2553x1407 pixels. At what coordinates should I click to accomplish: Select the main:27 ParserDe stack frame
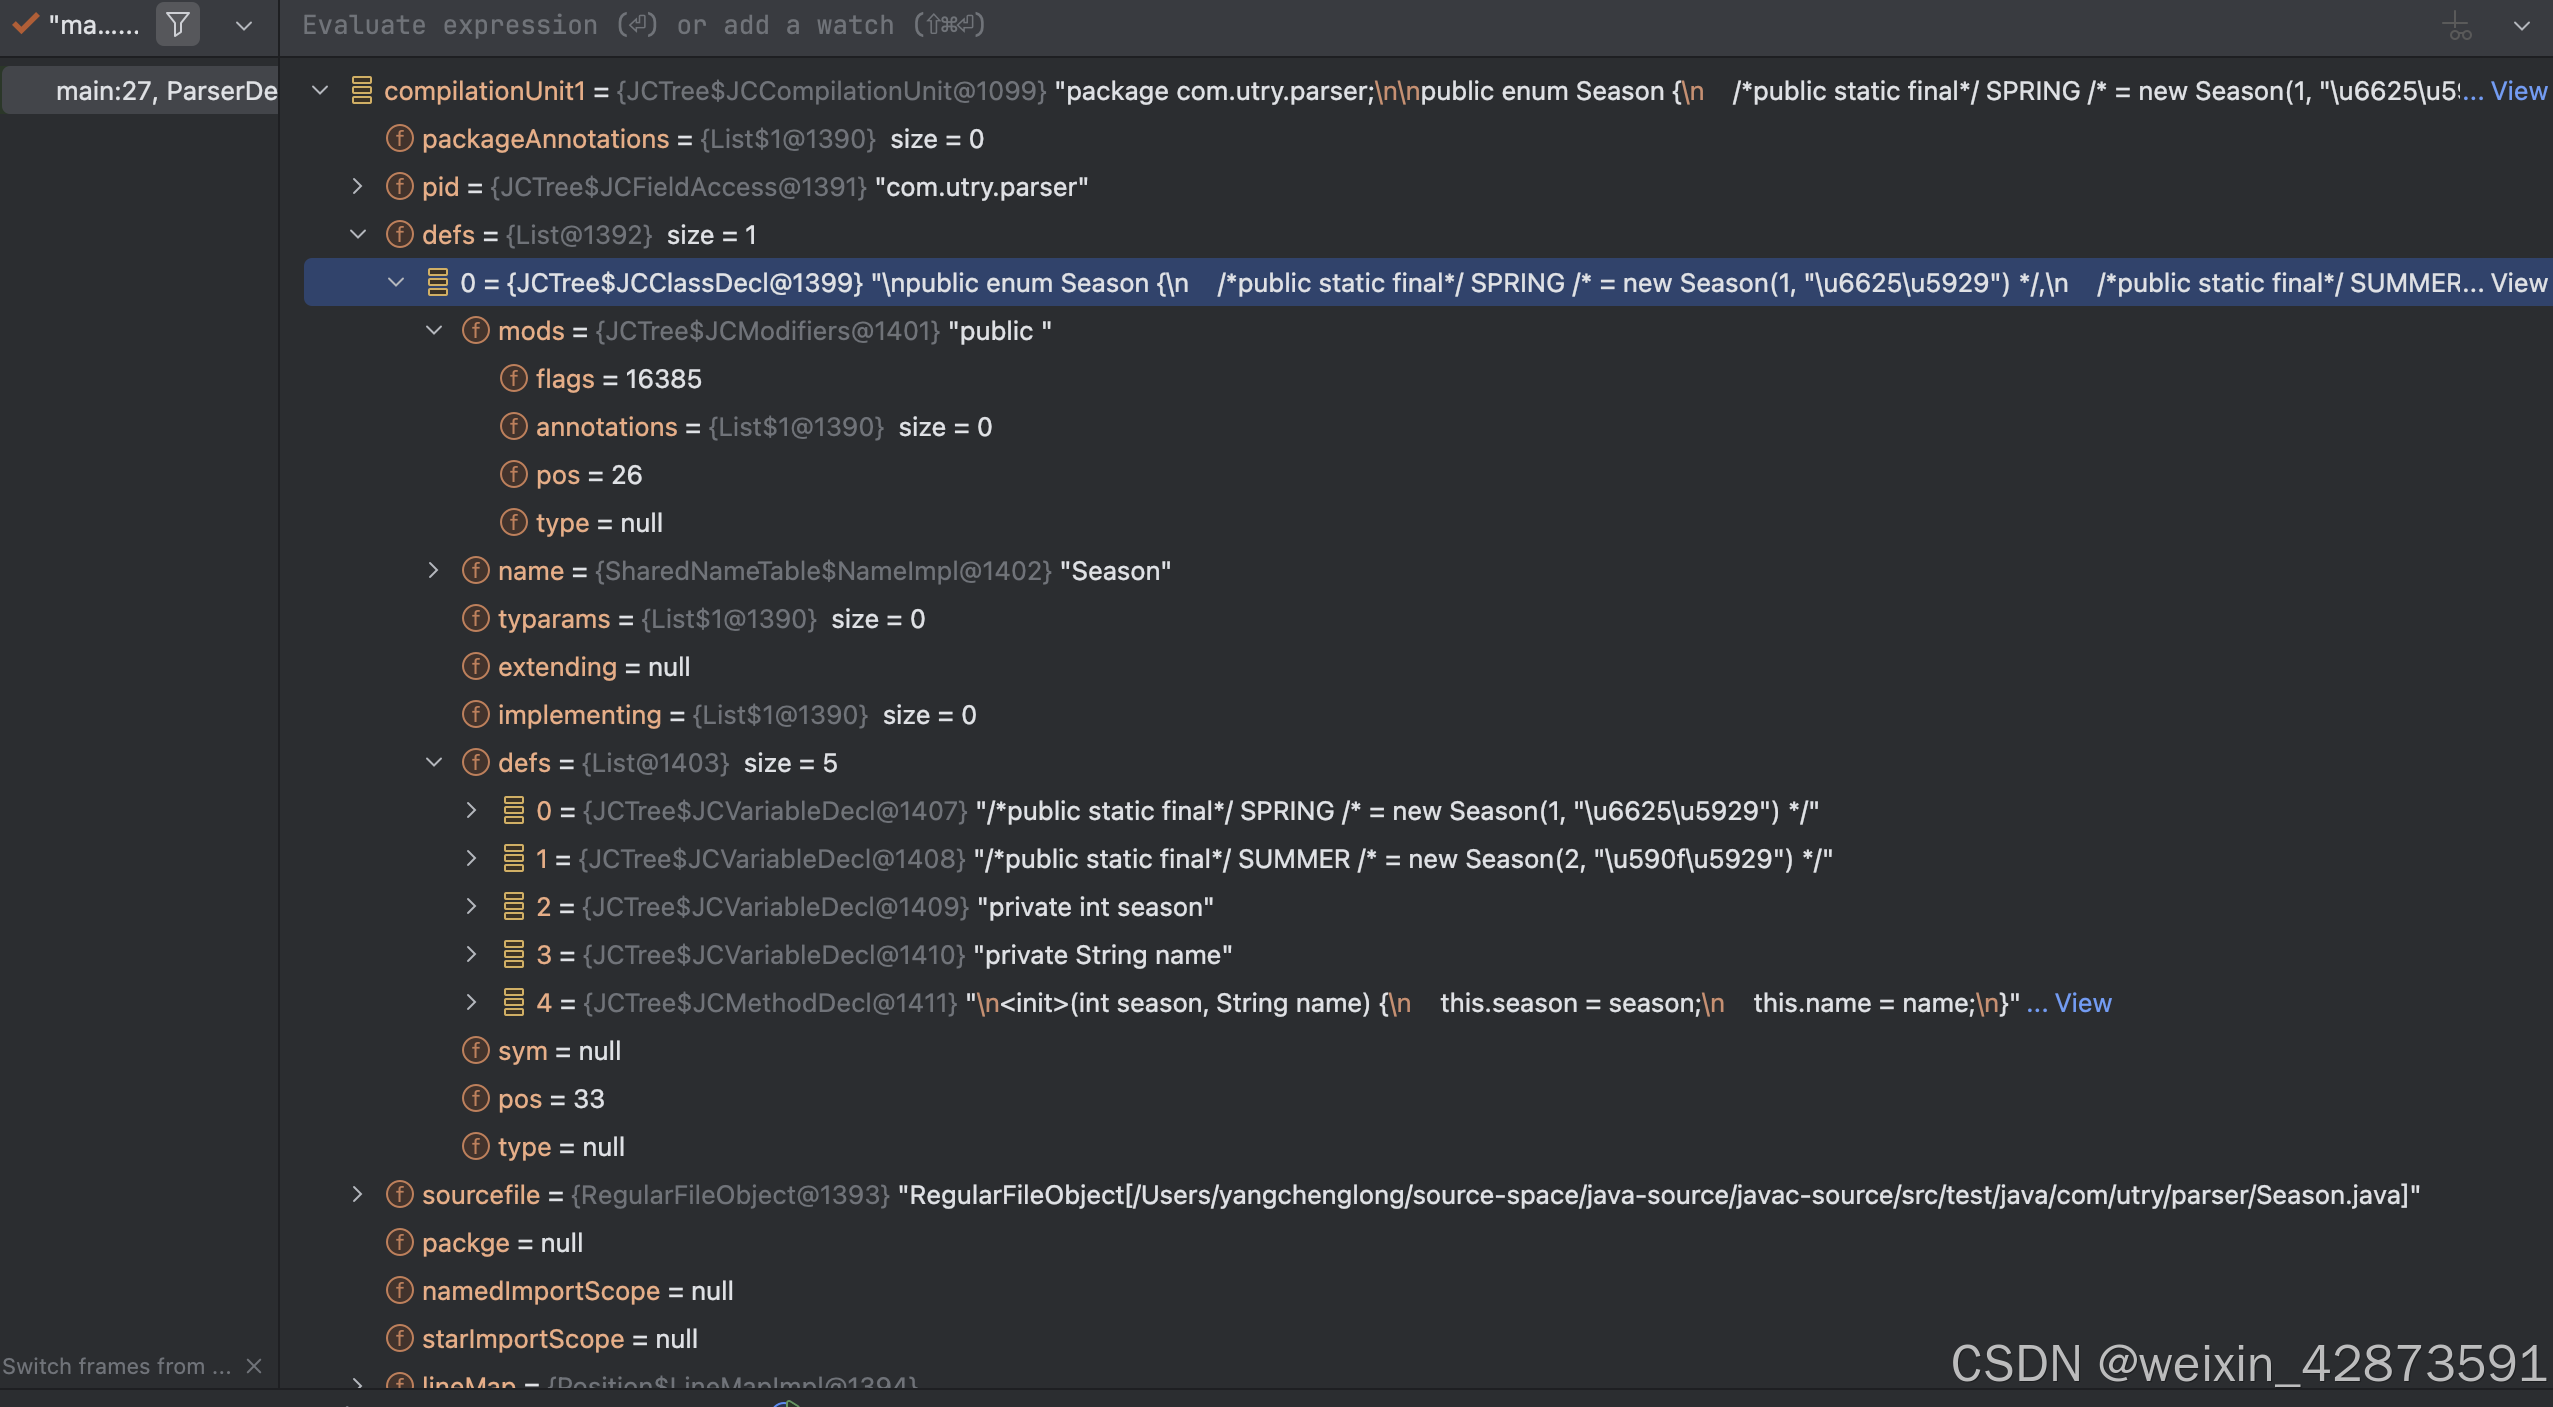click(165, 91)
